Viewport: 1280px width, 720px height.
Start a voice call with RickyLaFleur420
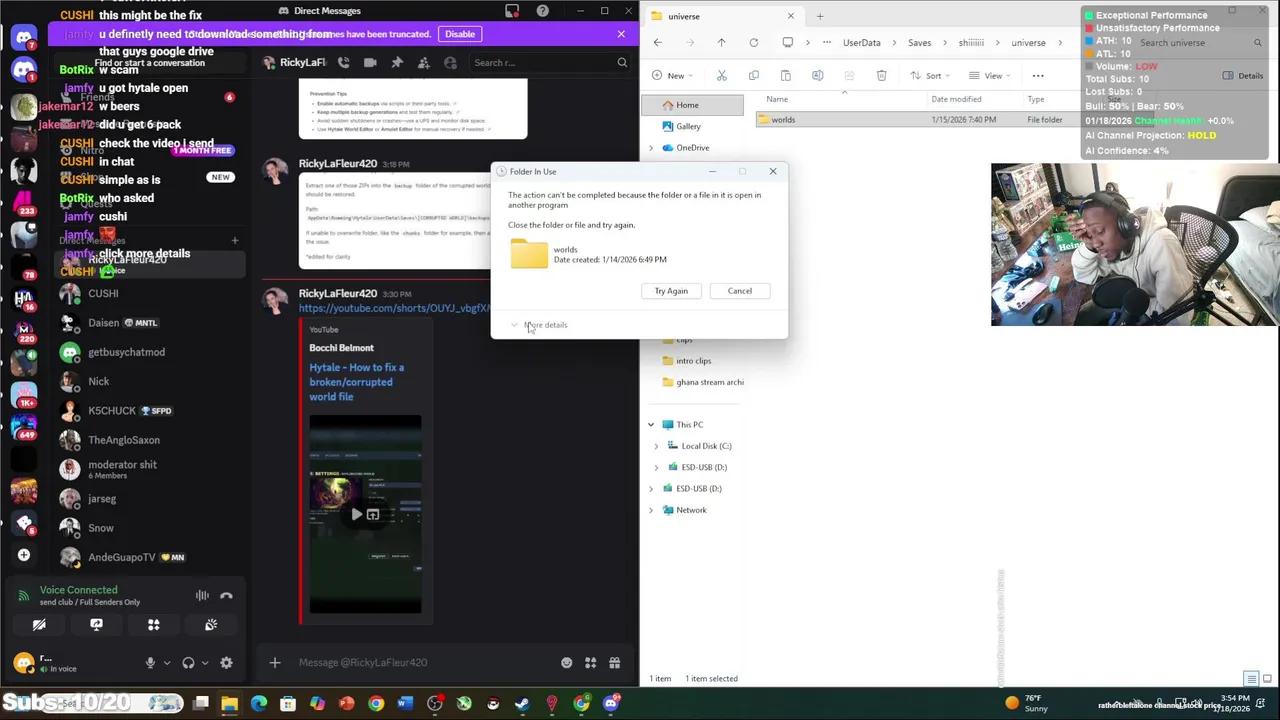[343, 62]
